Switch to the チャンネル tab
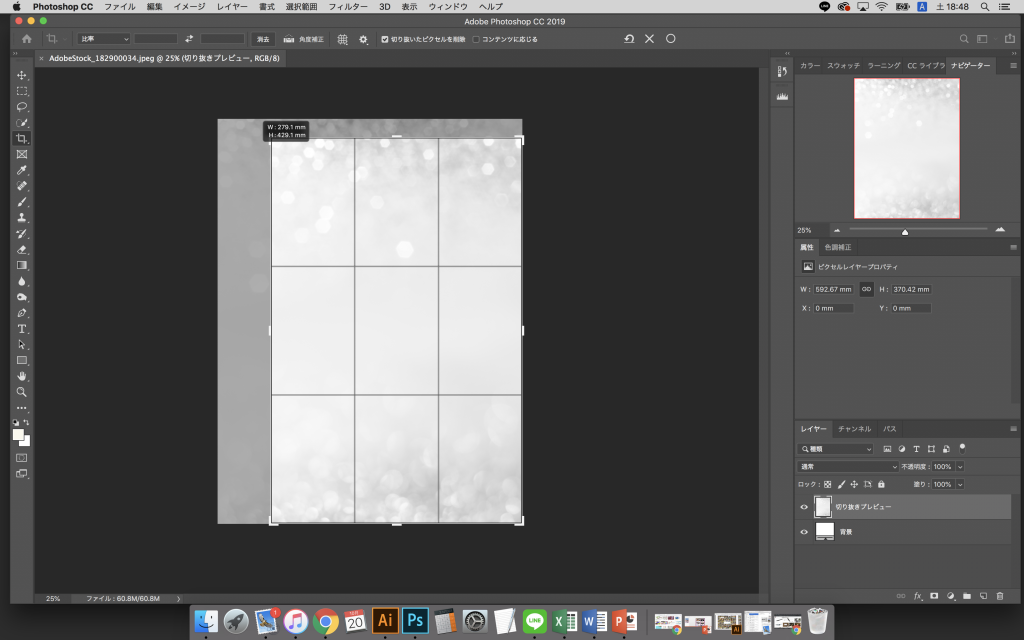Screen dimensions: 1024x640 [854, 429]
